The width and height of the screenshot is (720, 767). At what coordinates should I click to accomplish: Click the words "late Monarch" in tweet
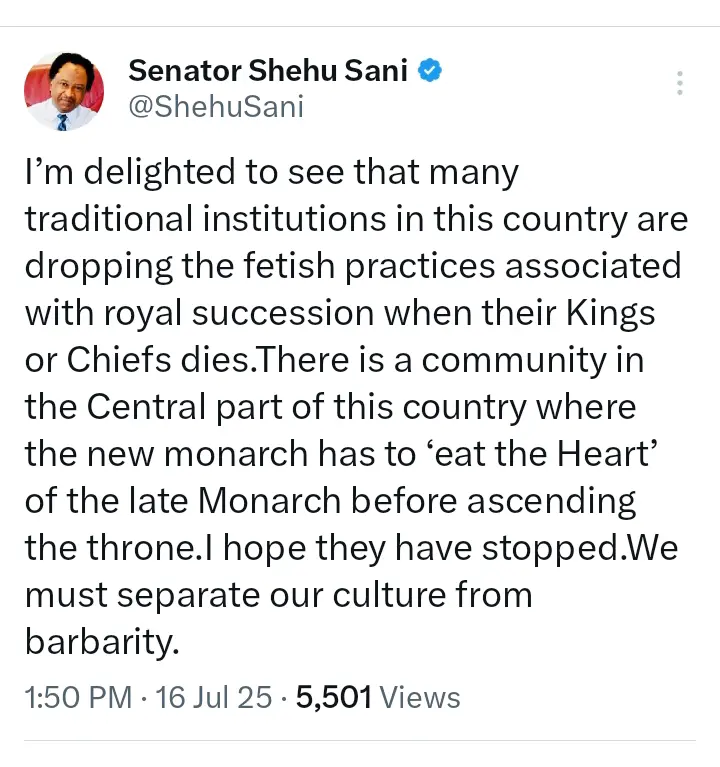pyautogui.click(x=235, y=501)
